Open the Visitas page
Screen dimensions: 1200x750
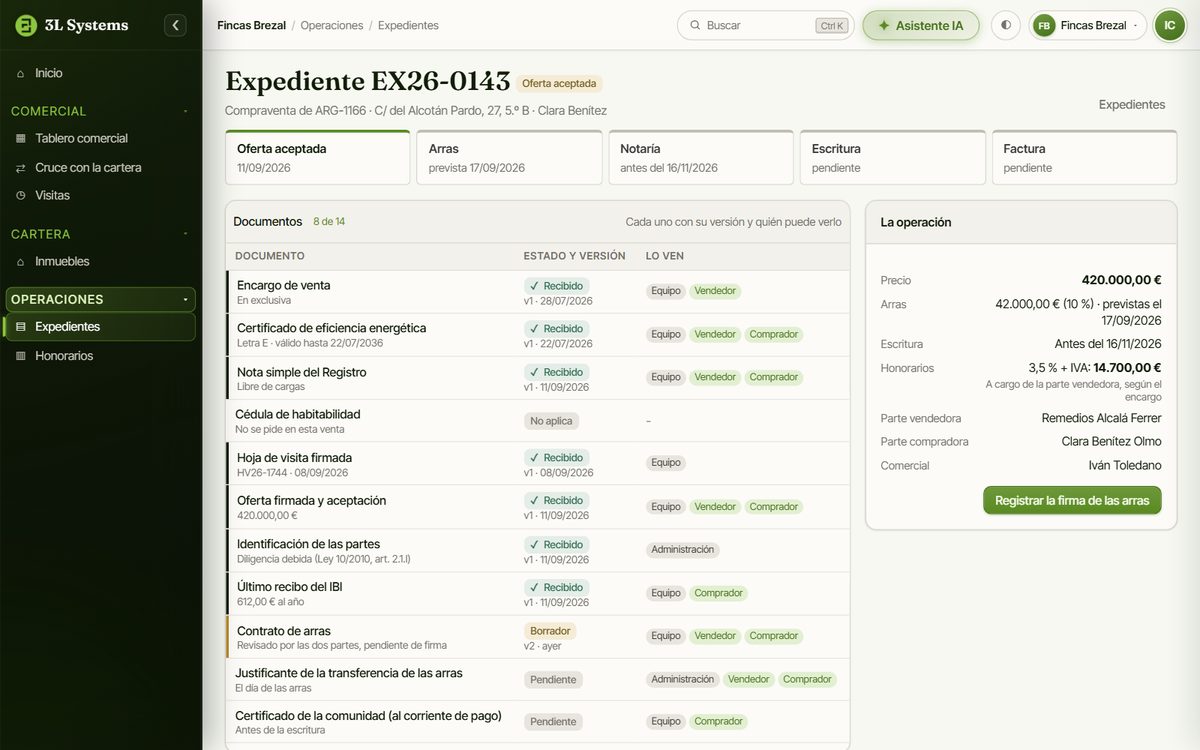tap(100, 195)
